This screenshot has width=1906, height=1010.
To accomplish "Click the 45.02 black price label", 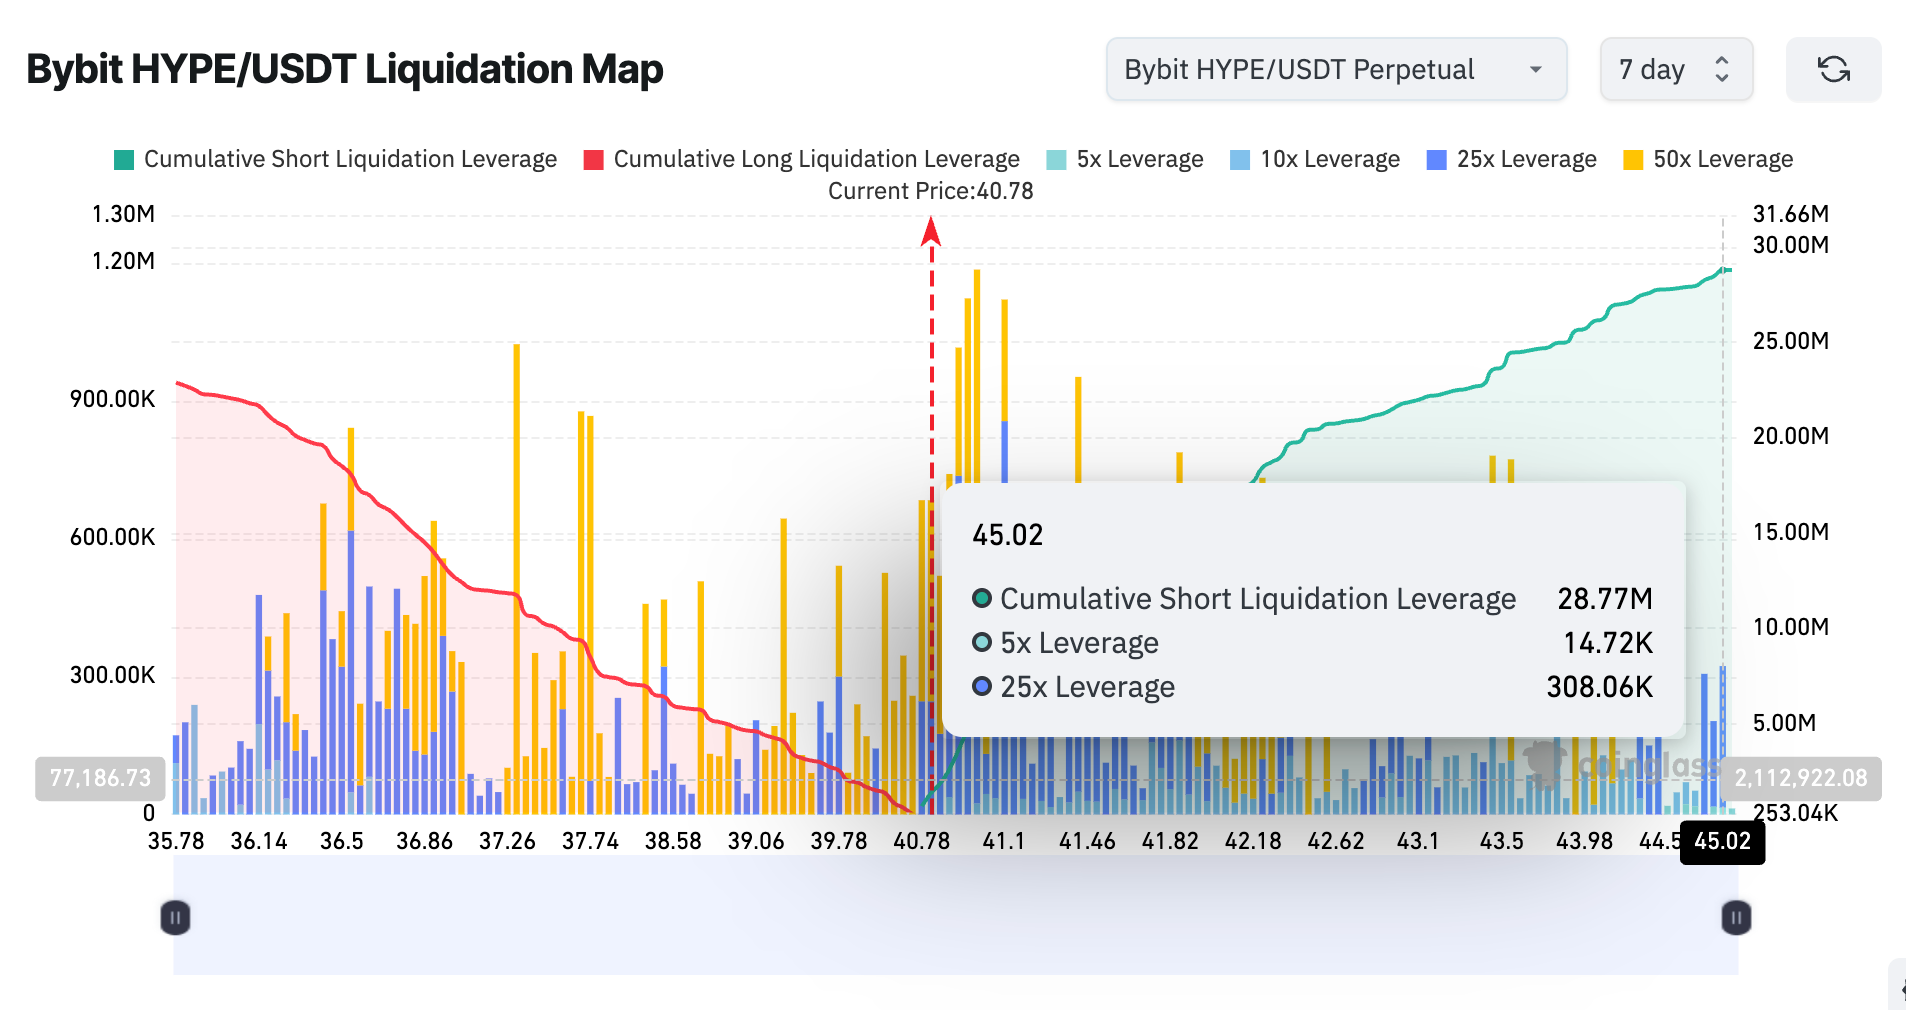I will (1721, 843).
